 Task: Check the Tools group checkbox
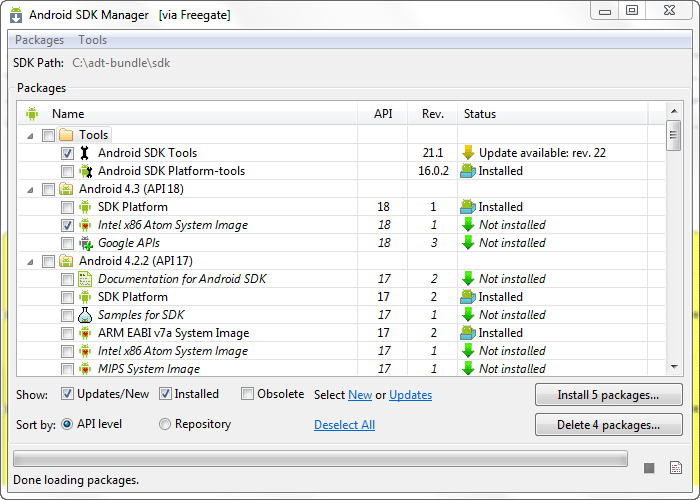tap(48, 135)
